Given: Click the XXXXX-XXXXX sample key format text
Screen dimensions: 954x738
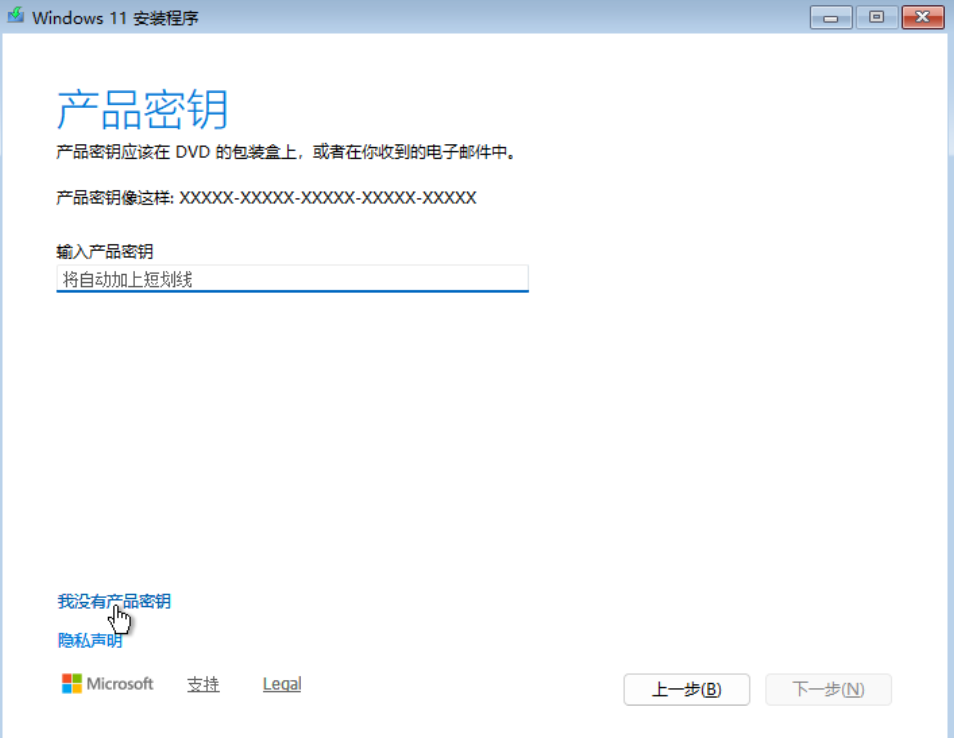Looking at the screenshot, I should [x=327, y=198].
